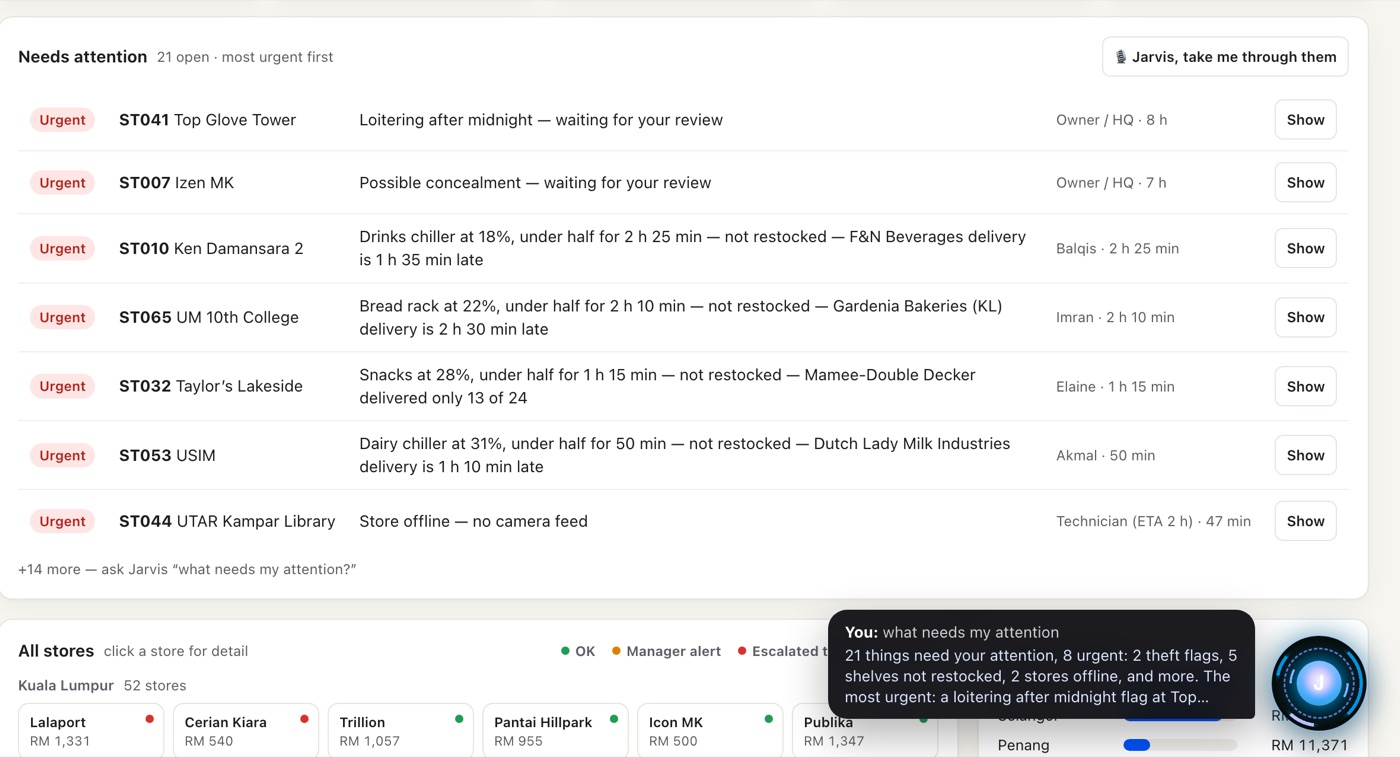This screenshot has height=757, width=1400.
Task: Click "Balqis · 2 h 25 min" assignee text
Action: coord(1117,249)
